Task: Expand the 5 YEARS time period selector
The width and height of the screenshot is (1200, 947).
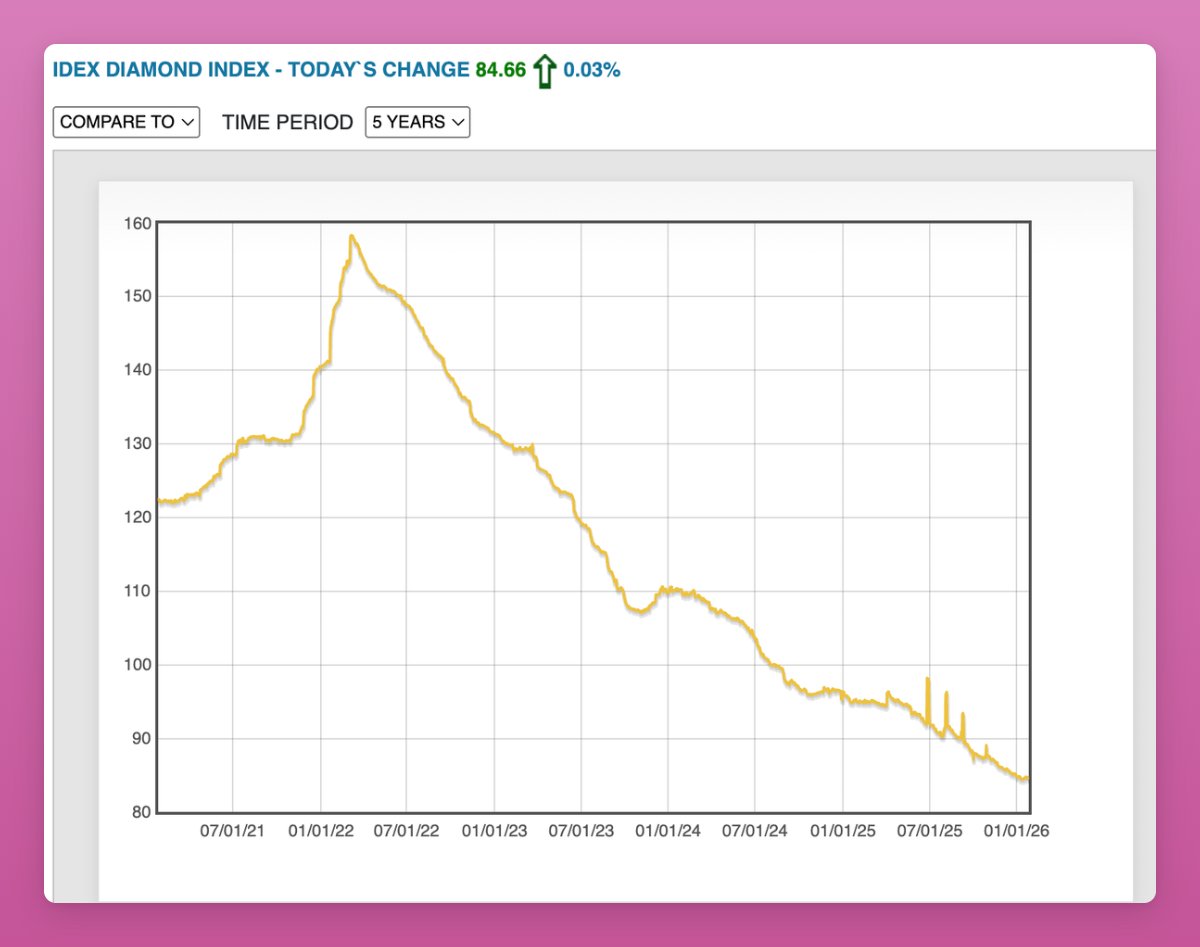Action: click(417, 122)
